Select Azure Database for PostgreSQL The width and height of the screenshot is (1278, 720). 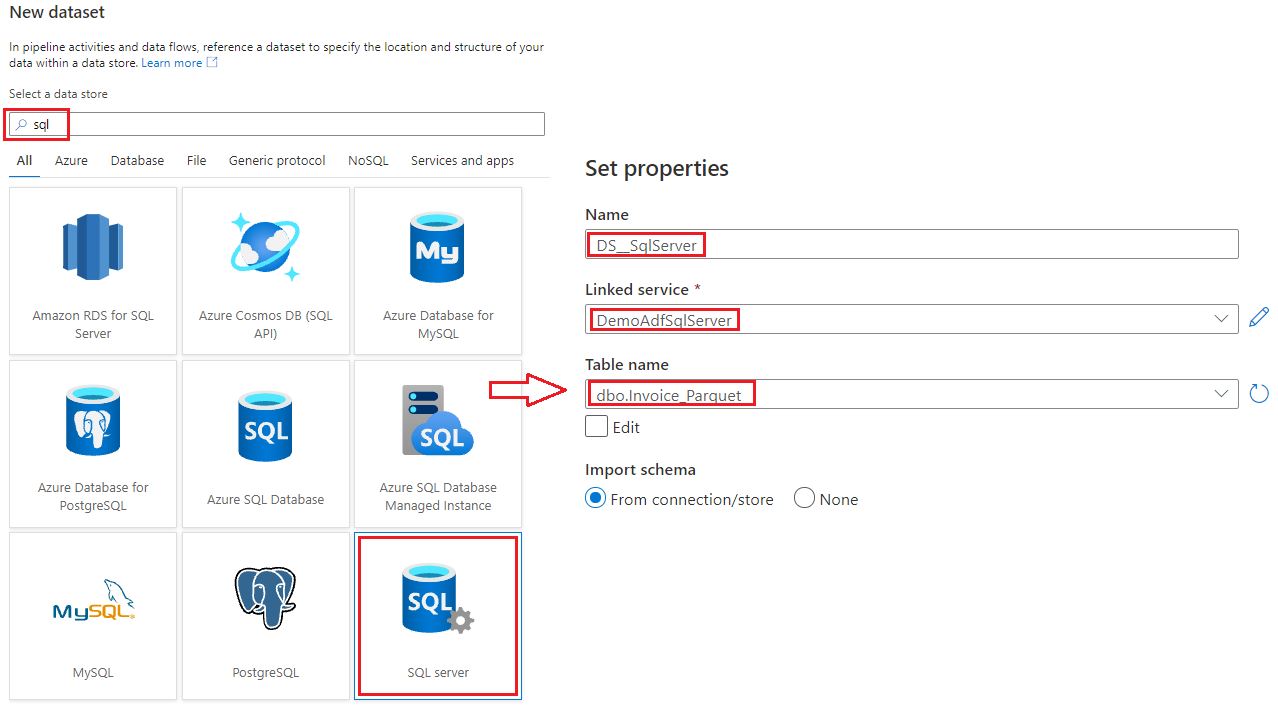[92, 443]
